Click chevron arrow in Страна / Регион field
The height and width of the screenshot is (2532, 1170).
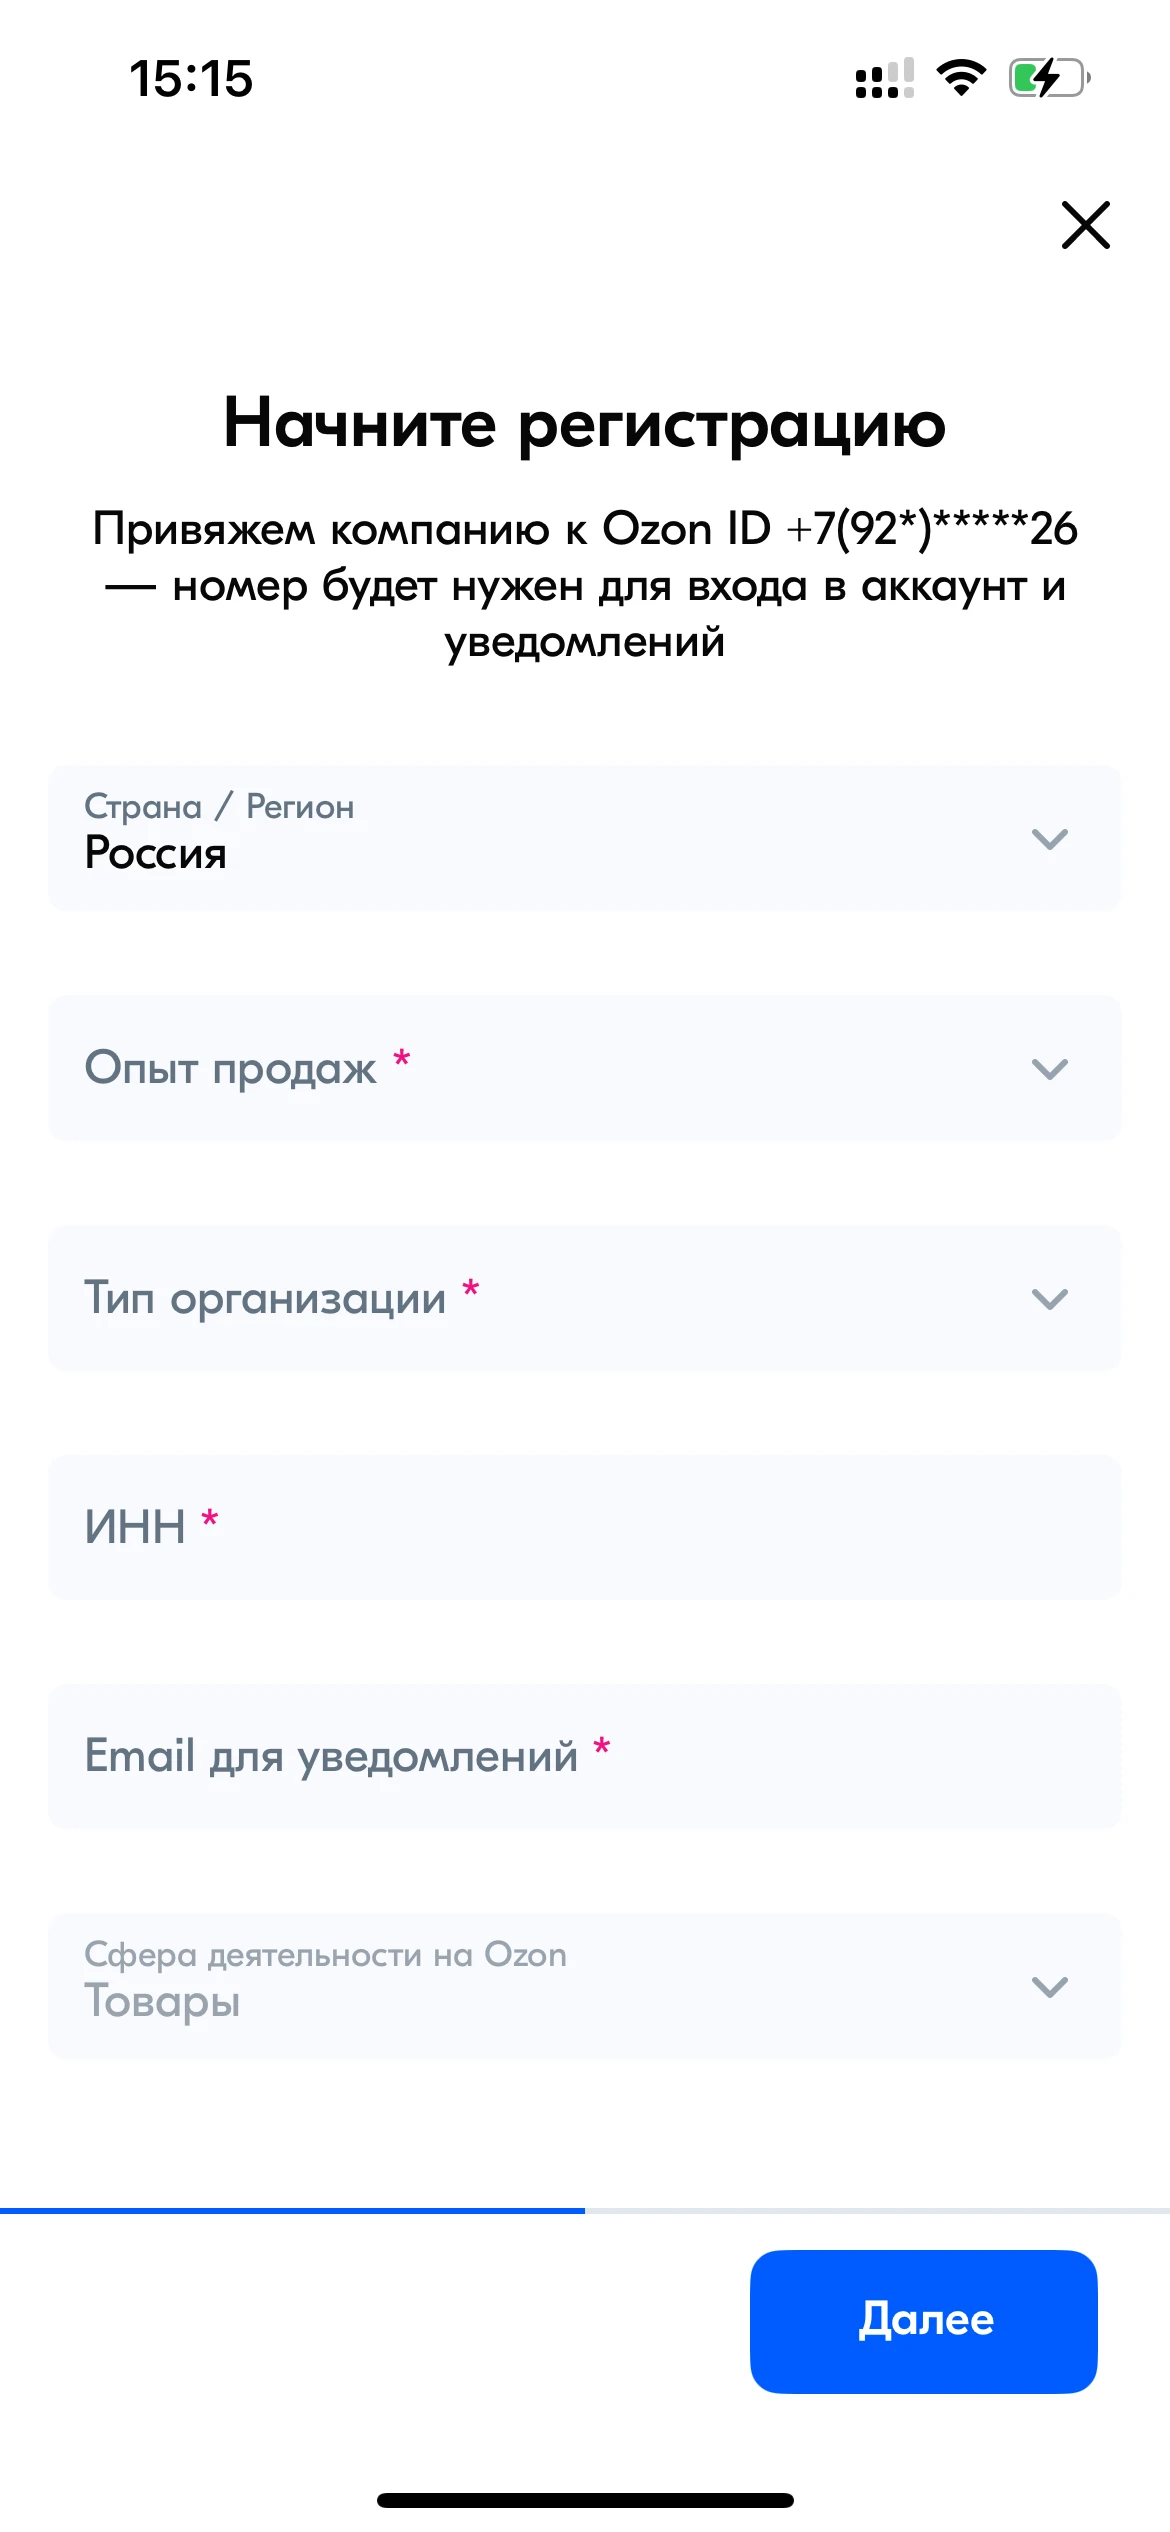(x=1049, y=839)
